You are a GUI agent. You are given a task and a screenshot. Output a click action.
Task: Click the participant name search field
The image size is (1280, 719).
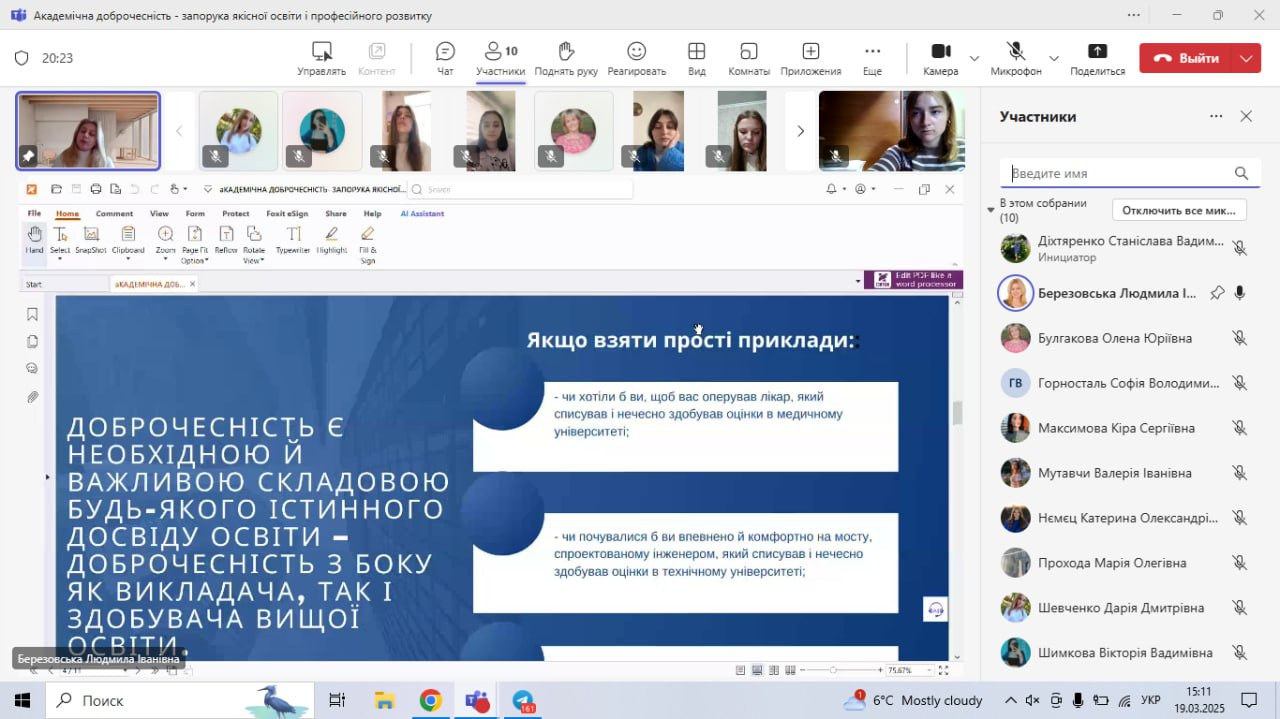click(x=1120, y=173)
